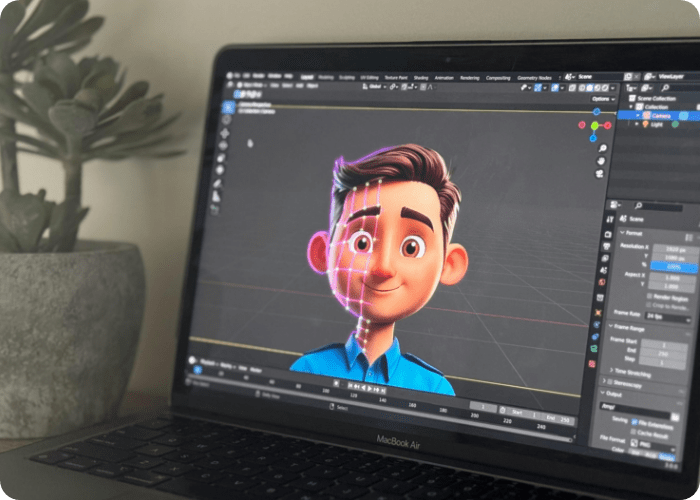Open the Frame Rate 24 fps dropdown
Viewport: 700px width, 500px height.
(x=667, y=318)
